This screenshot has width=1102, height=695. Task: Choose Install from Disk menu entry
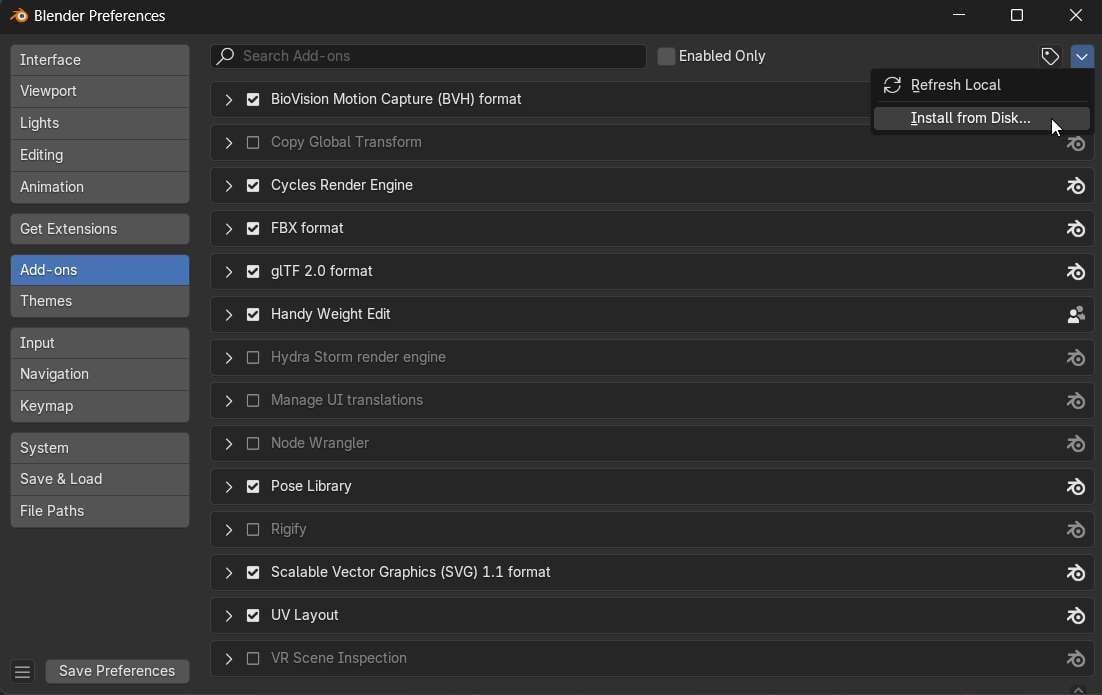981,118
